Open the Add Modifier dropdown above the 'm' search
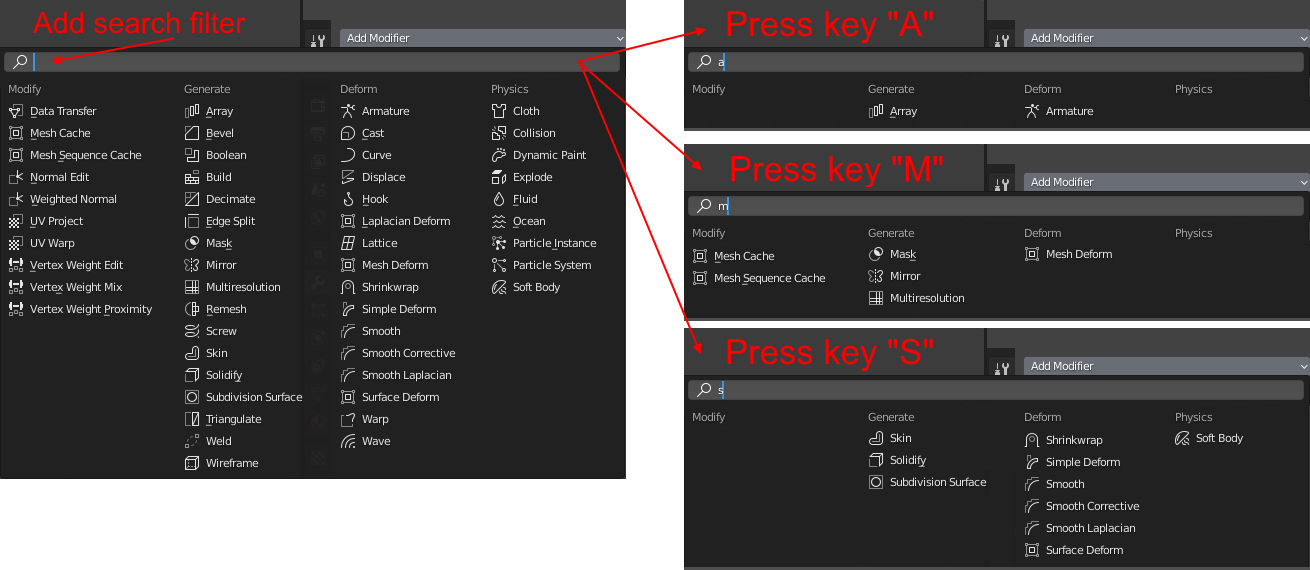Screen dimensions: 1310x570 1166,182
